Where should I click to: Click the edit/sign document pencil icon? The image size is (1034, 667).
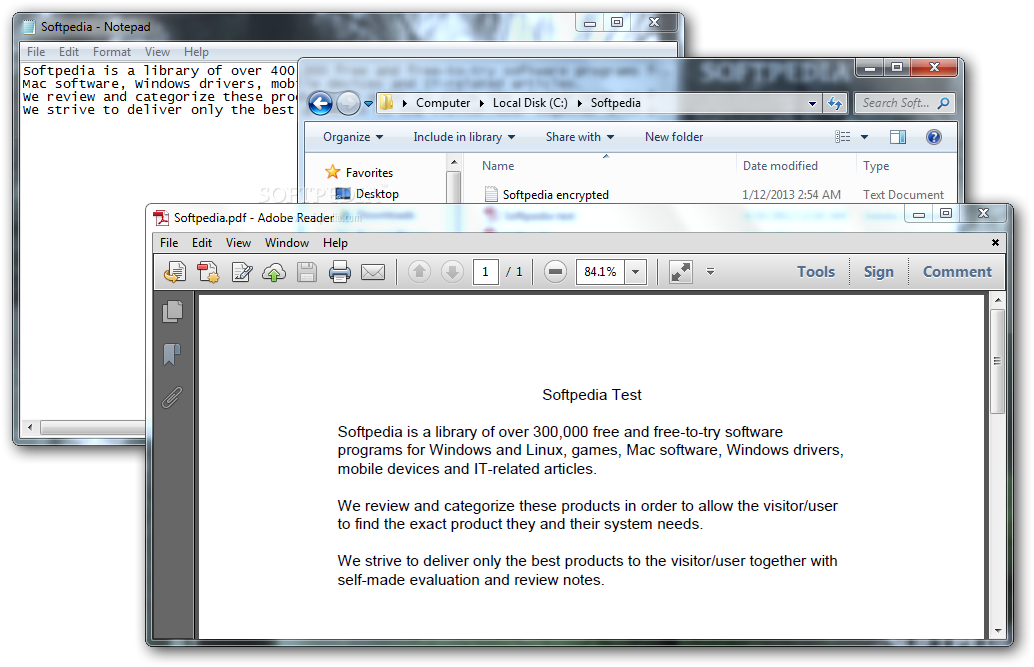[241, 272]
